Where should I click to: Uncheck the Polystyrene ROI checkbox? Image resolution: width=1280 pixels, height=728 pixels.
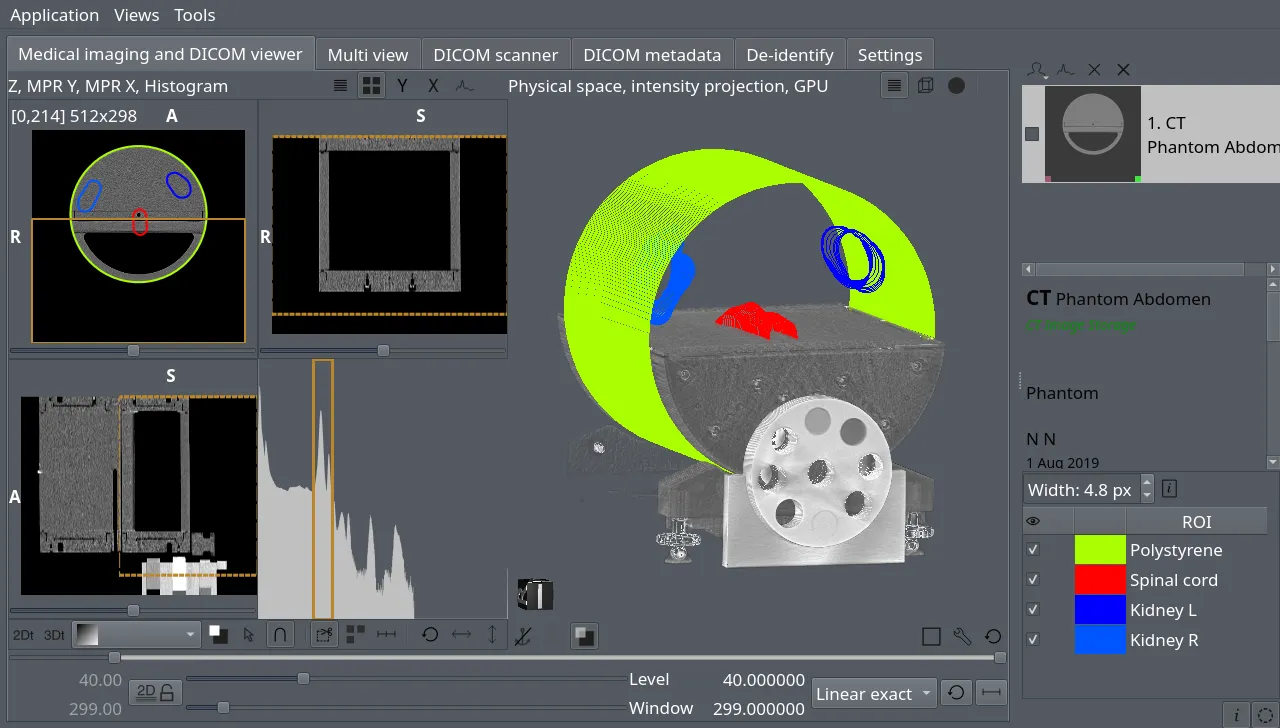click(1033, 550)
